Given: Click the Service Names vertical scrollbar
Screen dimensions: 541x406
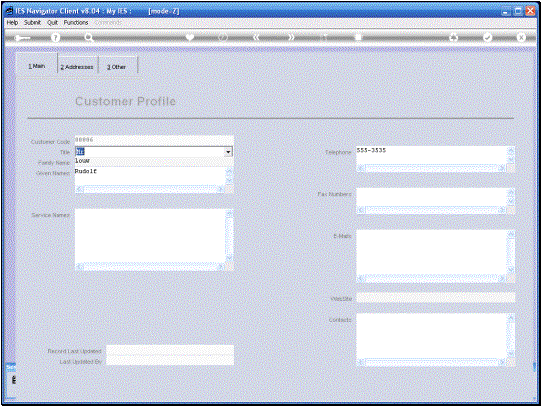Looking at the screenshot, I should [x=229, y=236].
